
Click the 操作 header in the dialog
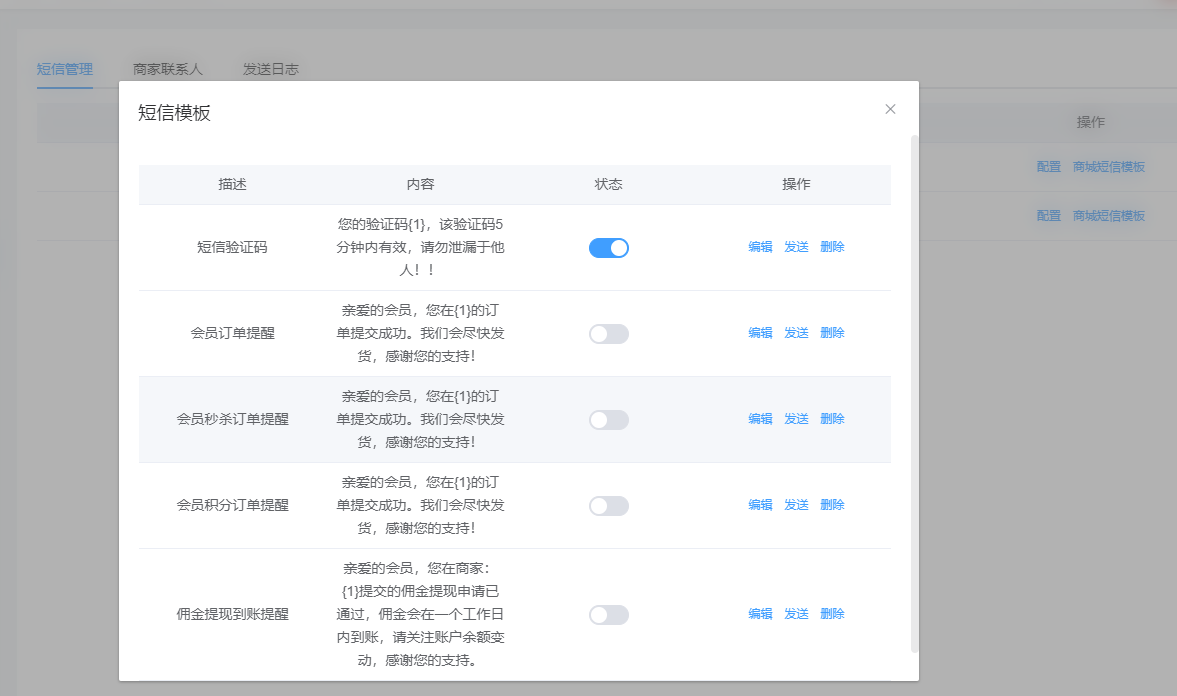(x=796, y=184)
